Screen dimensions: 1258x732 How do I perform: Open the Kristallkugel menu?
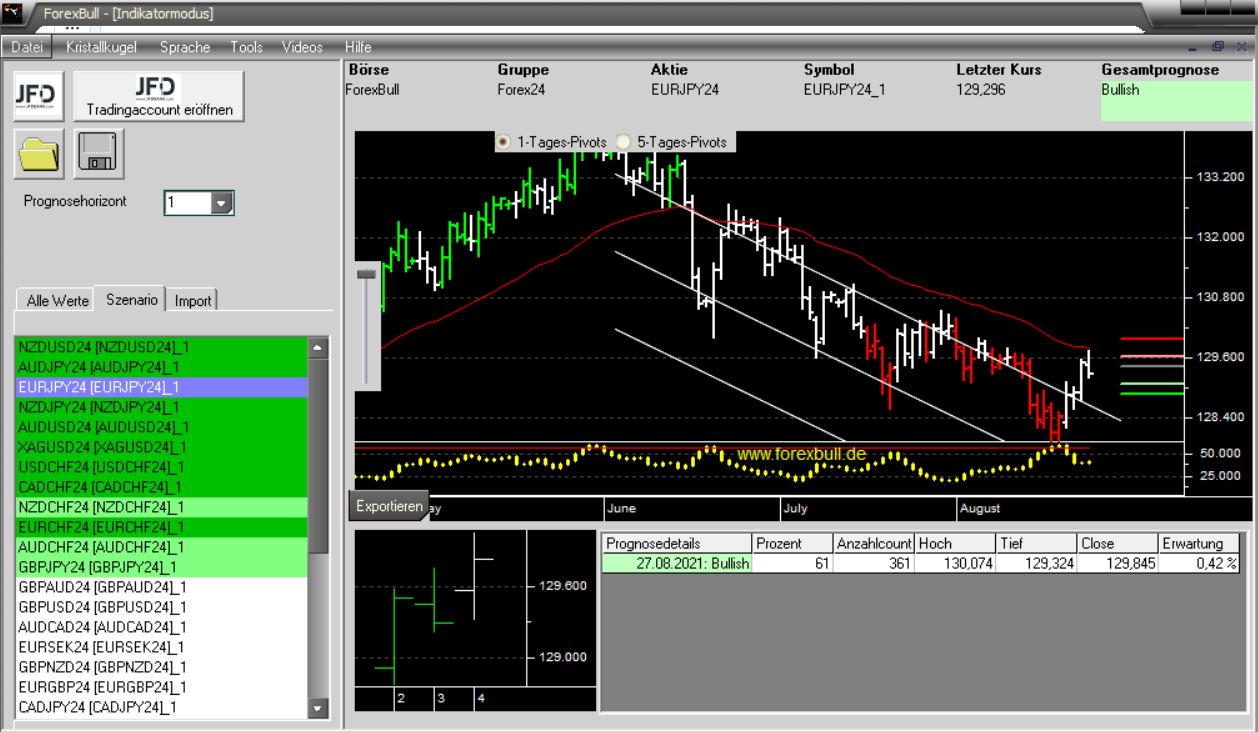(103, 47)
